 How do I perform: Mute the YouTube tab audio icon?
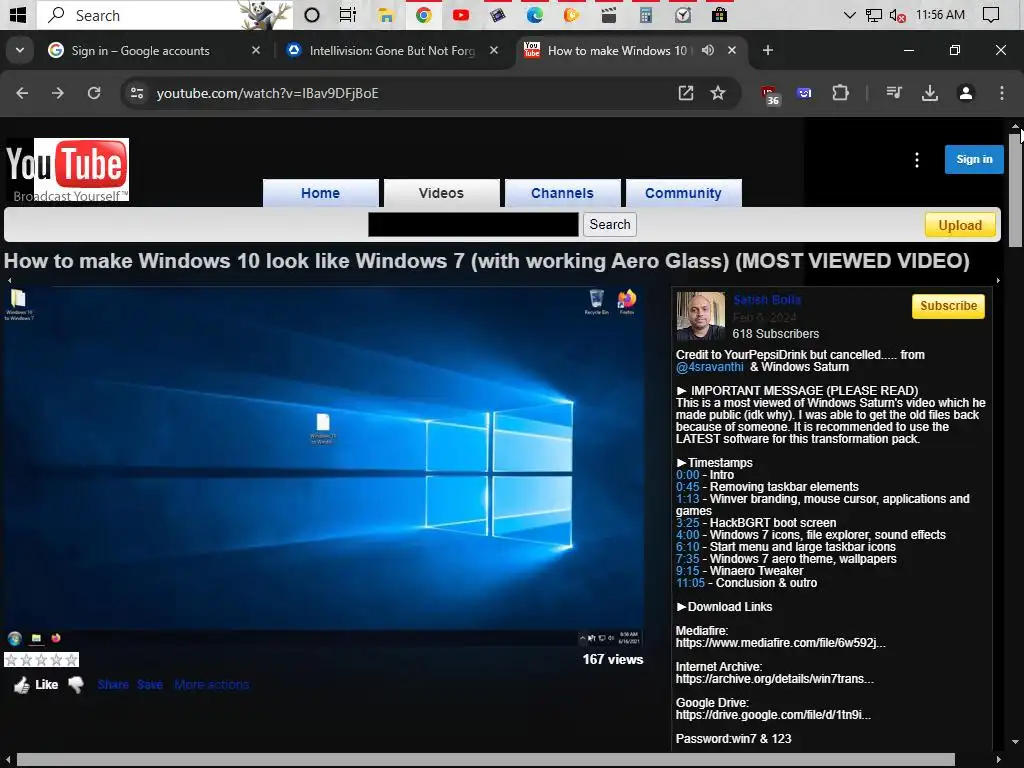(708, 50)
